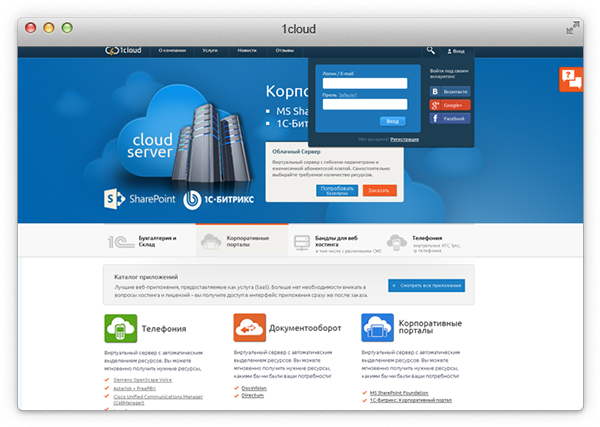Switch to the Телефония tab
Viewport: 600px width, 427px height.
(428, 241)
